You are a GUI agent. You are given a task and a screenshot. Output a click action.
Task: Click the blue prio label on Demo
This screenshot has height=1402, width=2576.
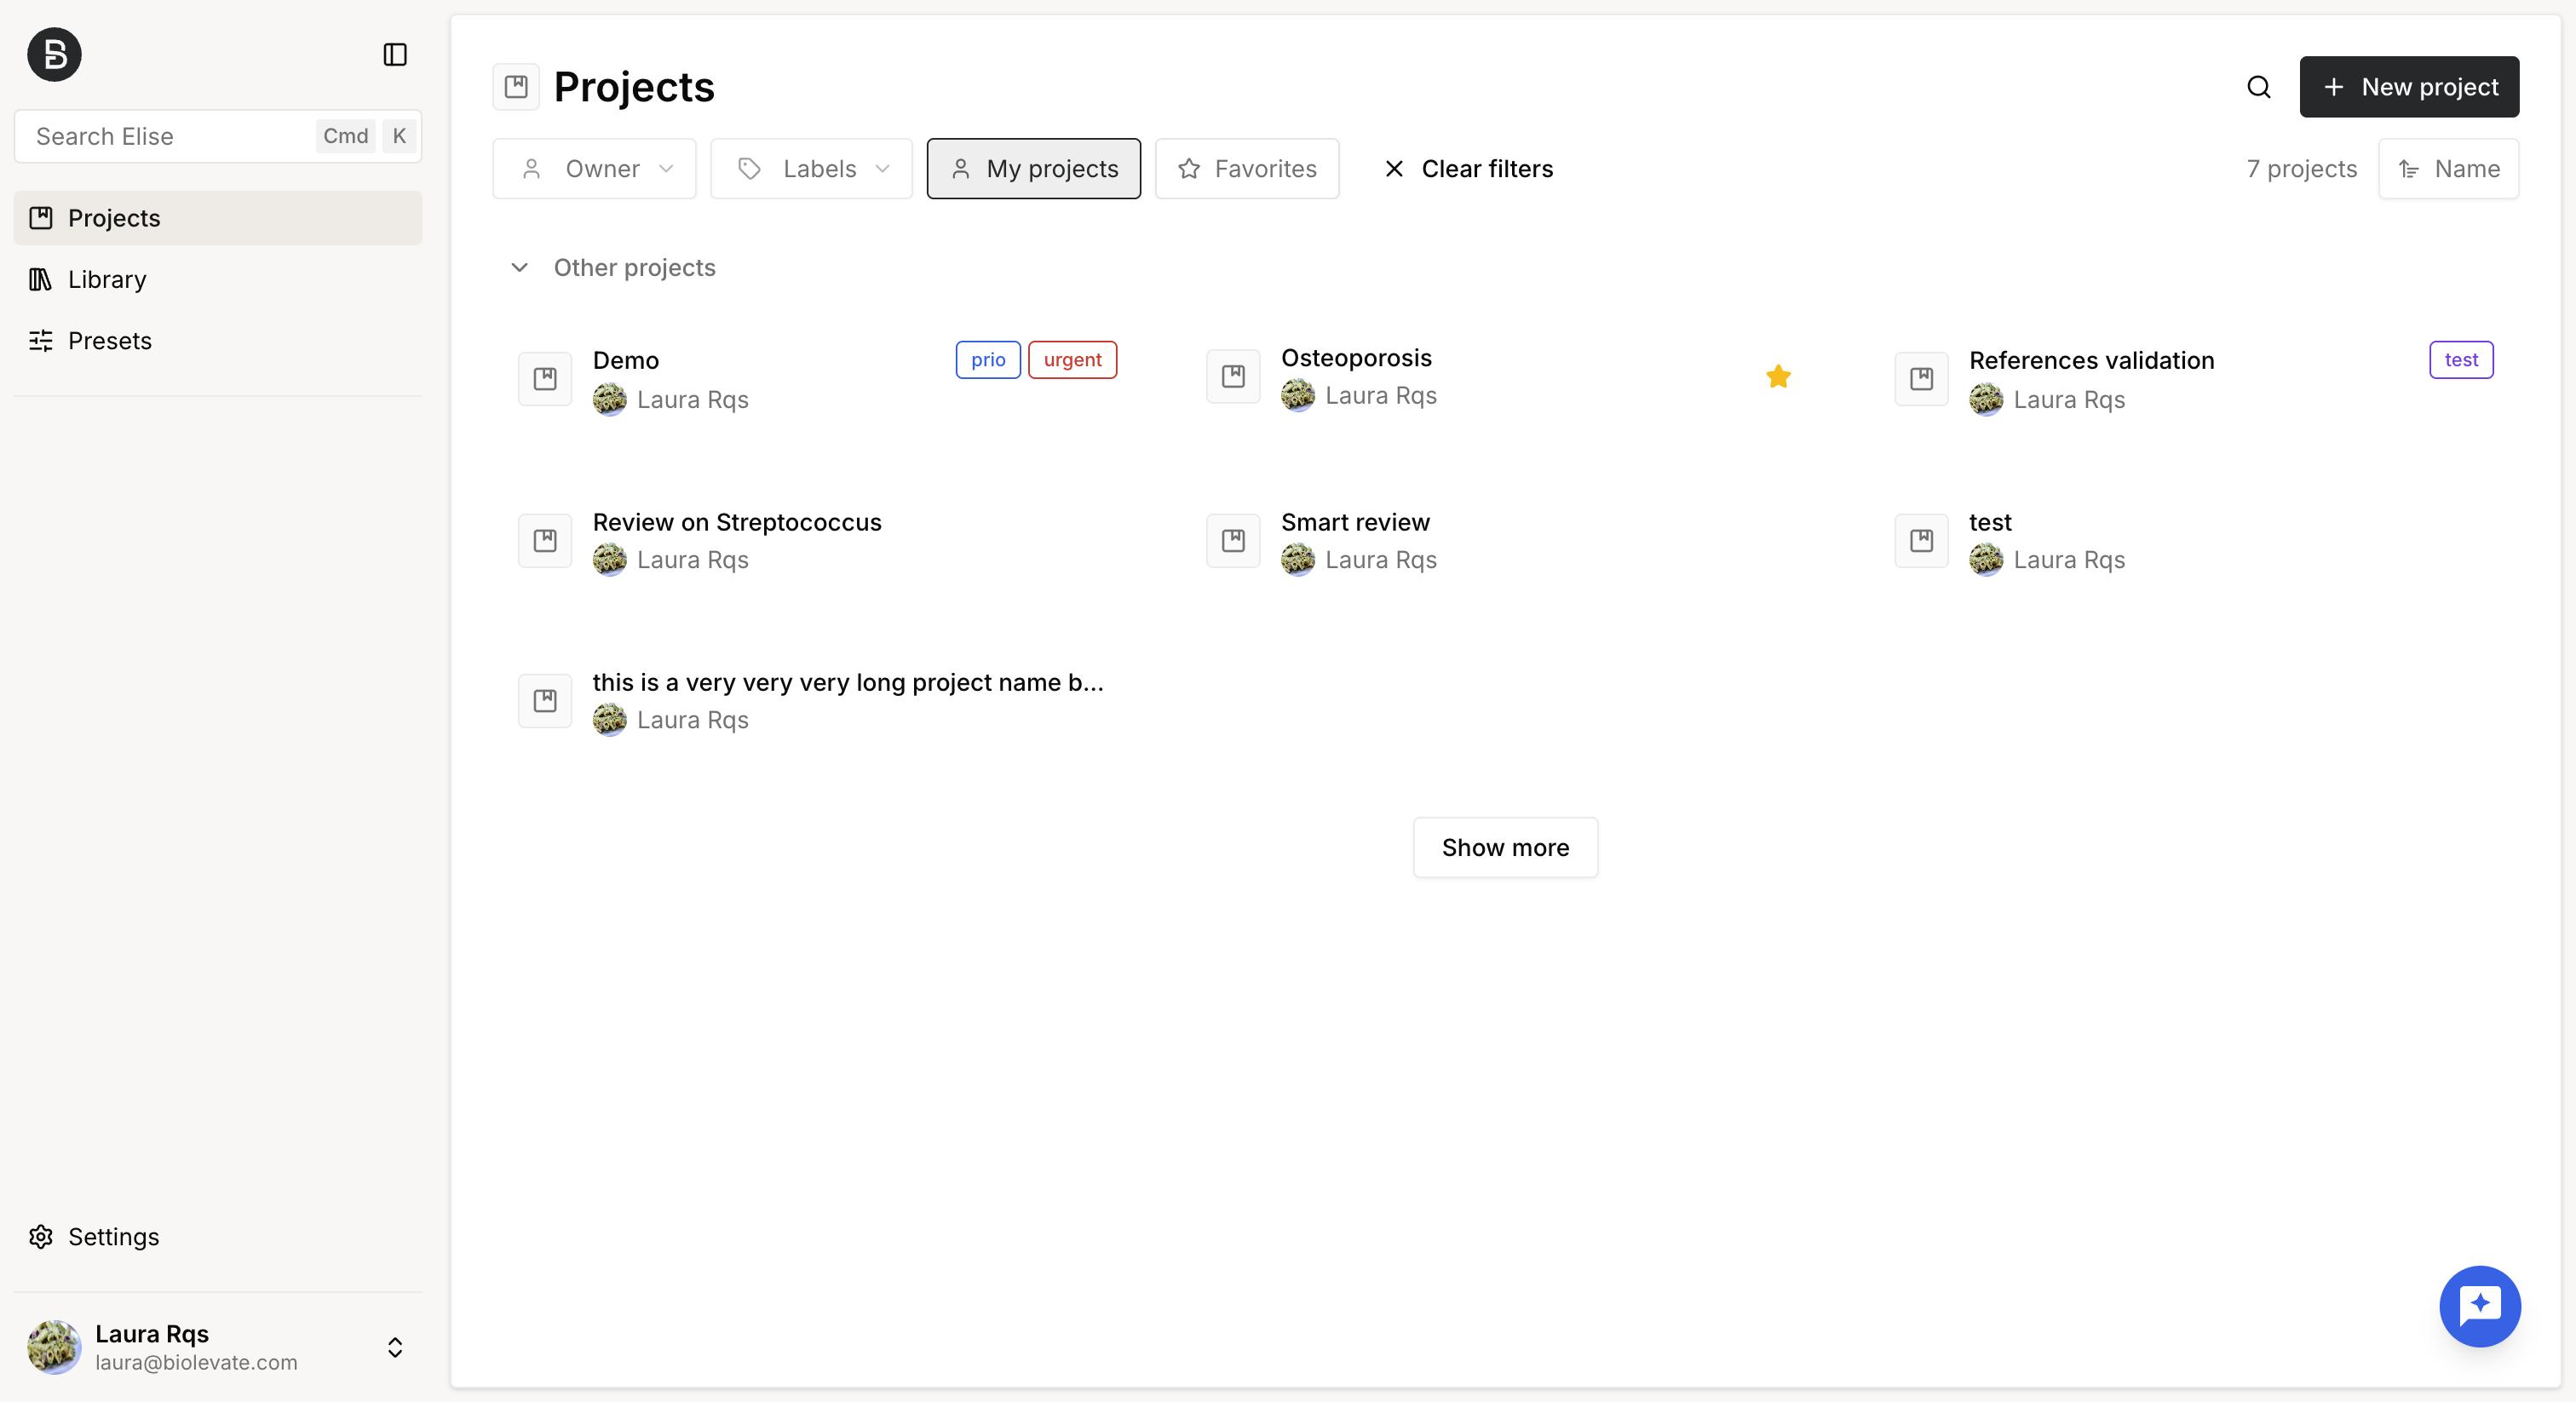pyautogui.click(x=988, y=360)
